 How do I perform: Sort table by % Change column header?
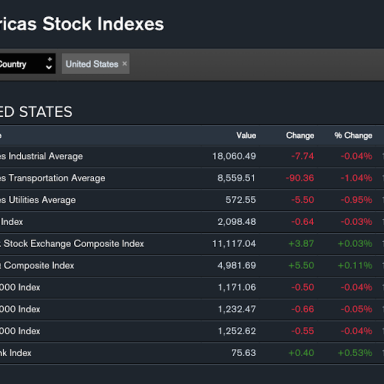(353, 136)
